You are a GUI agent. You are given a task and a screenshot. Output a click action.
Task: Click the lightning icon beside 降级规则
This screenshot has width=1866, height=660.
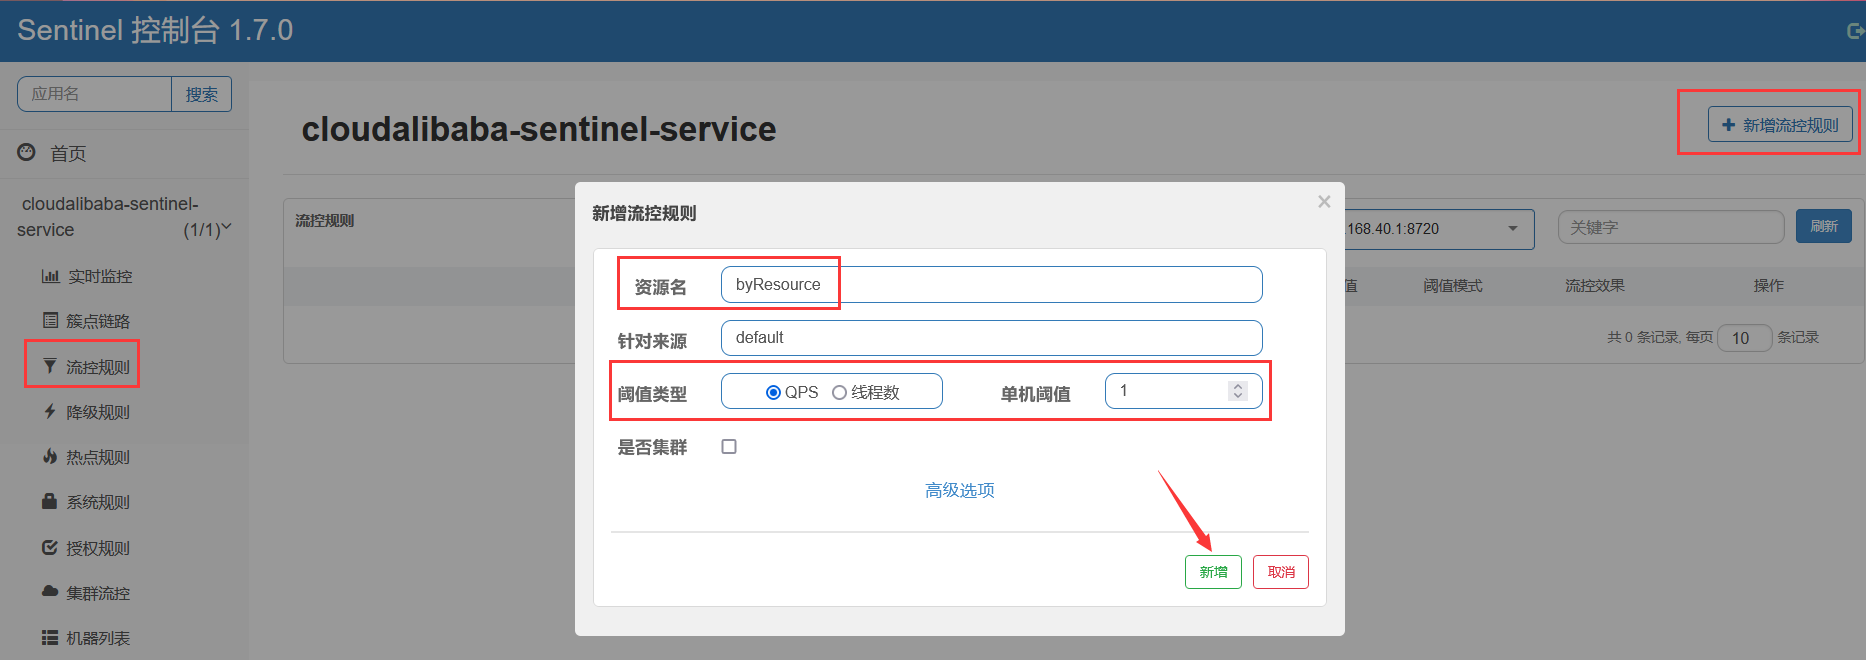tap(50, 411)
